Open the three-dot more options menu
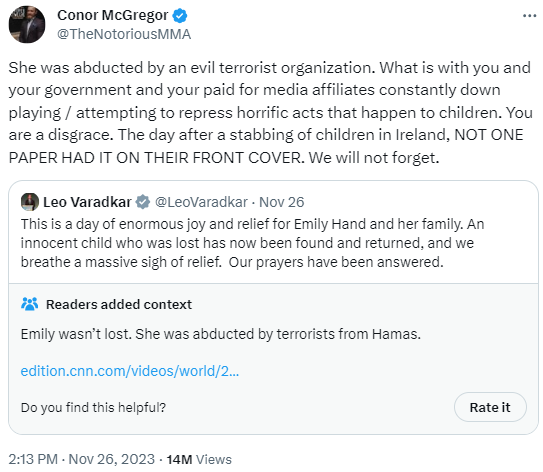Viewport: 543px width, 472px height. tap(529, 16)
